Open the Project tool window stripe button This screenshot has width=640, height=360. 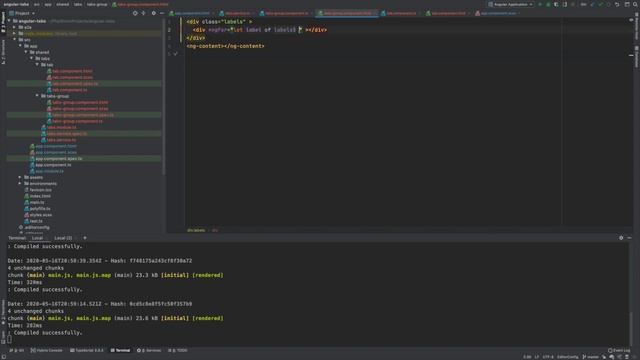coord(3,22)
